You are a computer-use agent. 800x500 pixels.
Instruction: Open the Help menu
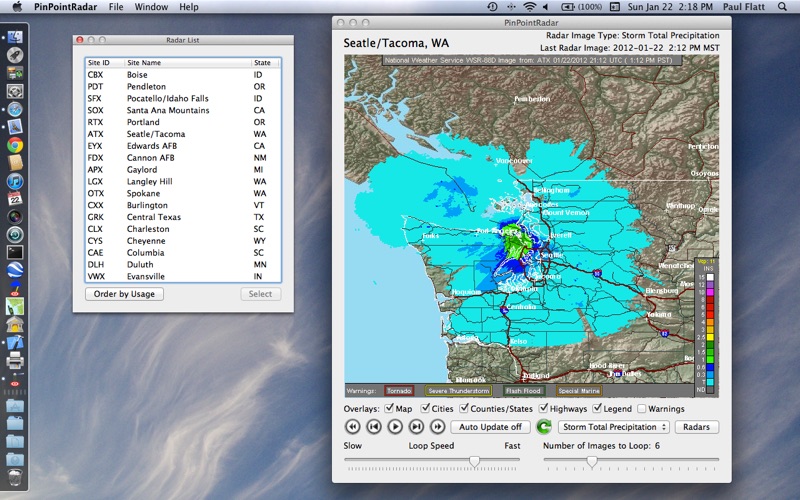tap(189, 7)
